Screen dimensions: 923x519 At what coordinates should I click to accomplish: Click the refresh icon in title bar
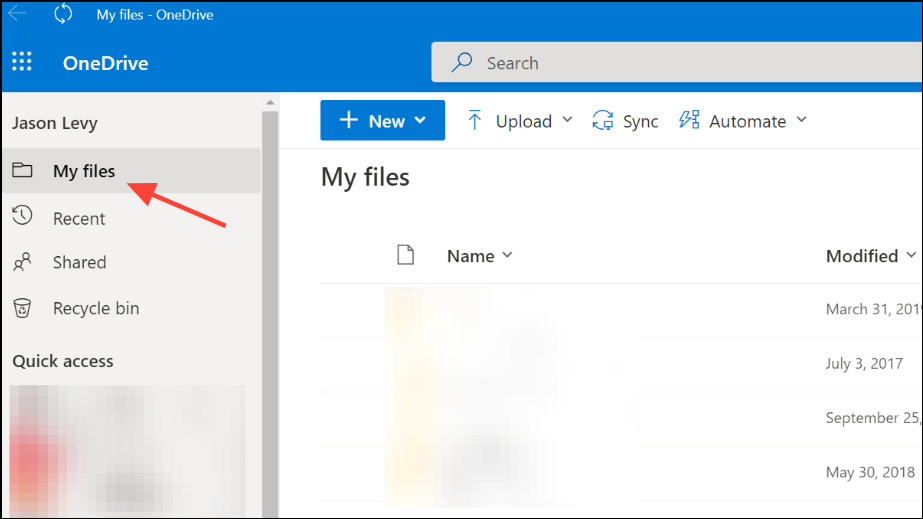(63, 14)
